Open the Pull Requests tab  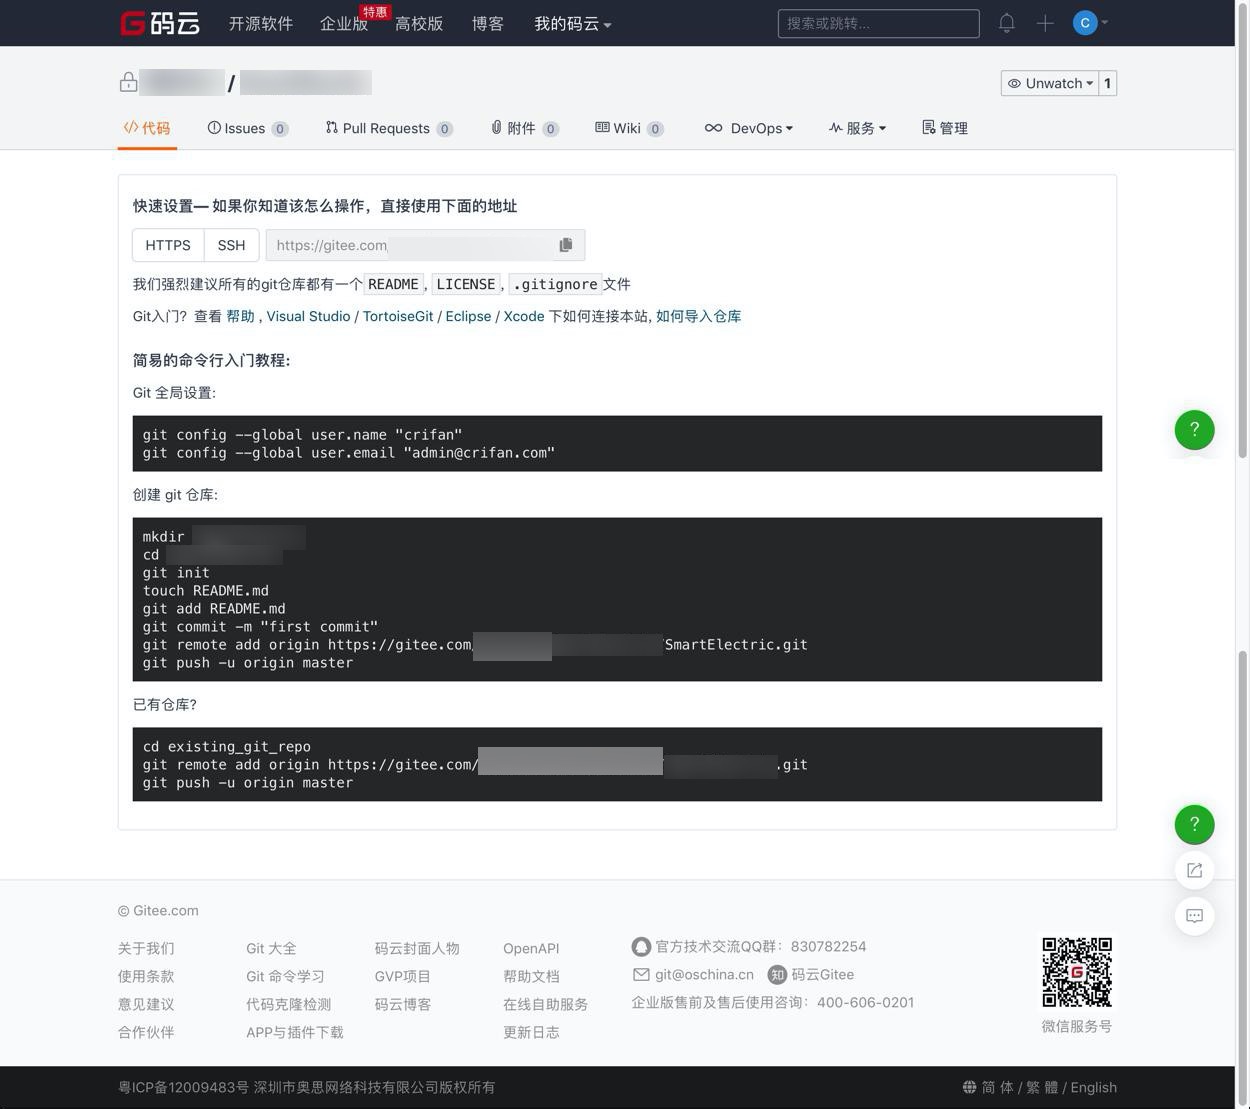pyautogui.click(x=389, y=128)
